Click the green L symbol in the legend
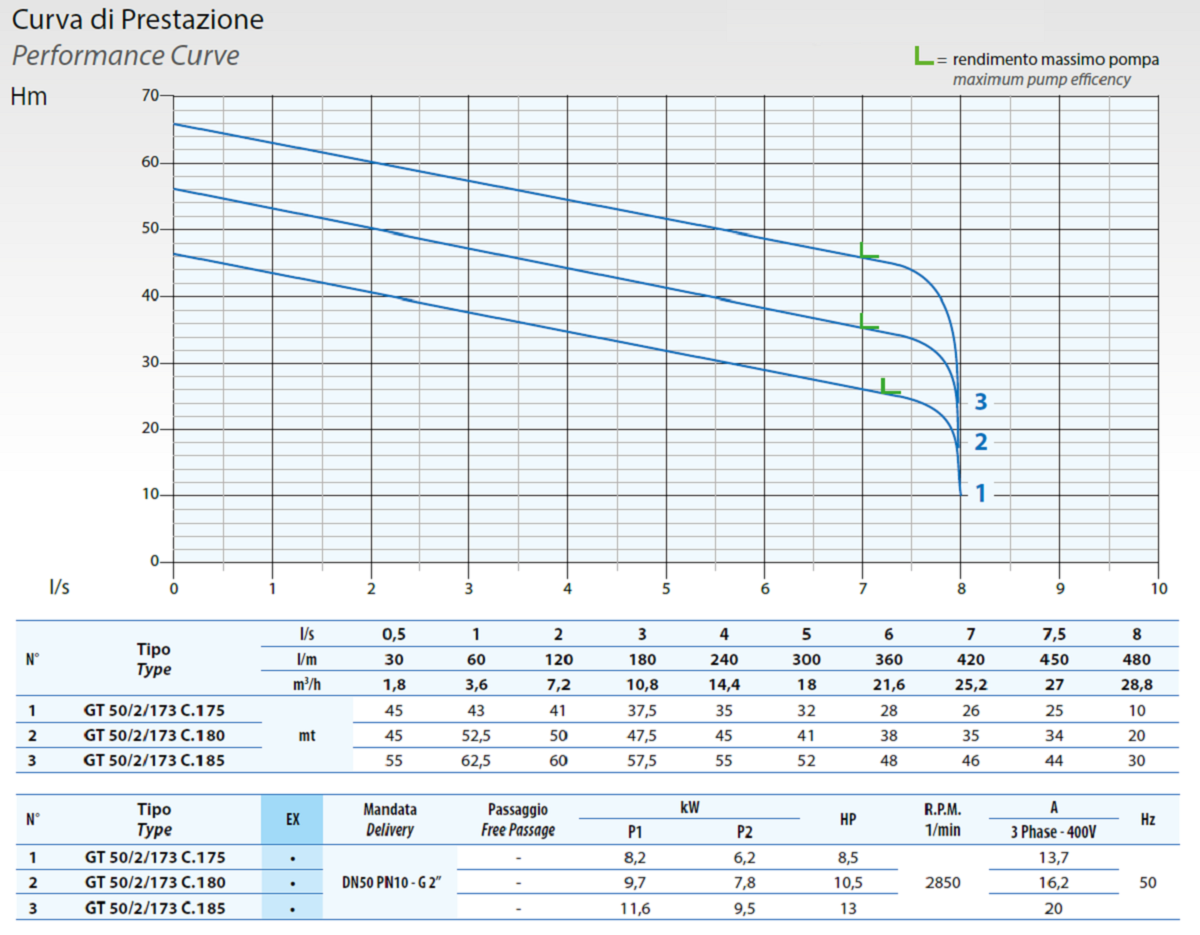This screenshot has height=935, width=1200. tap(924, 57)
